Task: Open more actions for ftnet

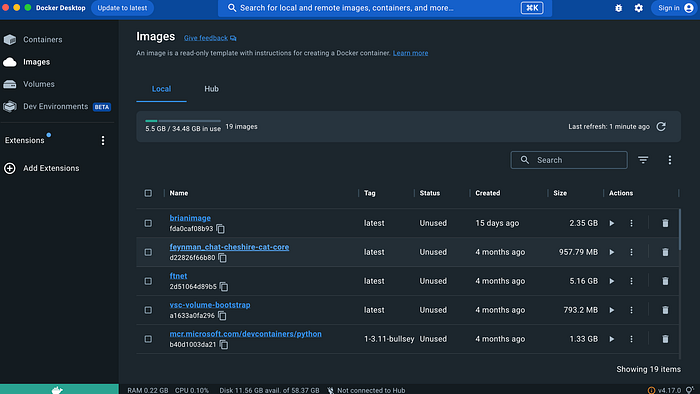Action: coord(631,281)
